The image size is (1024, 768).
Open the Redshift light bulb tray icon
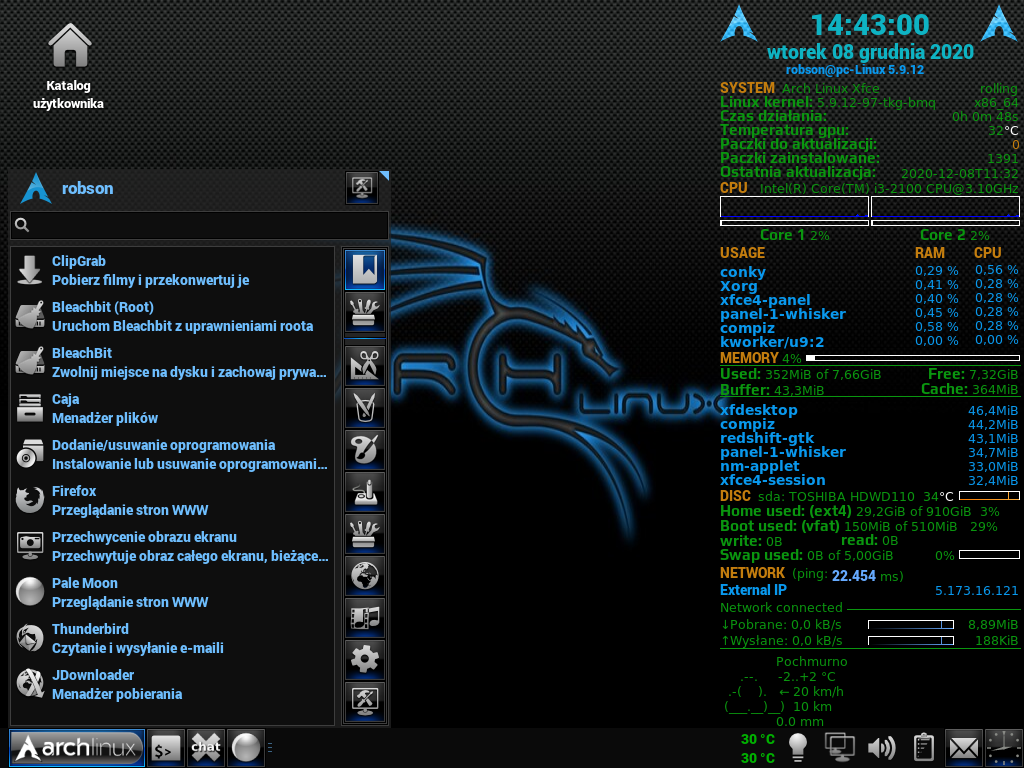(x=798, y=748)
